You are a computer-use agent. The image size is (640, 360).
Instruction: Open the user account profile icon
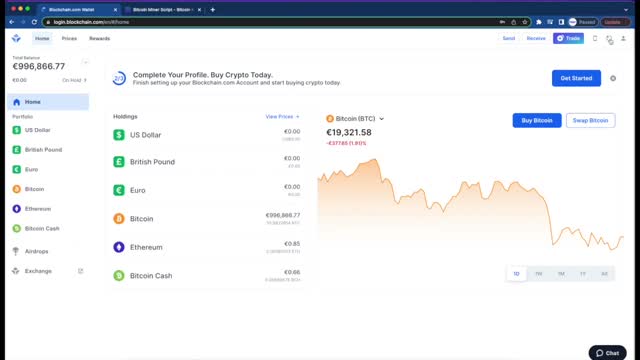pos(623,38)
